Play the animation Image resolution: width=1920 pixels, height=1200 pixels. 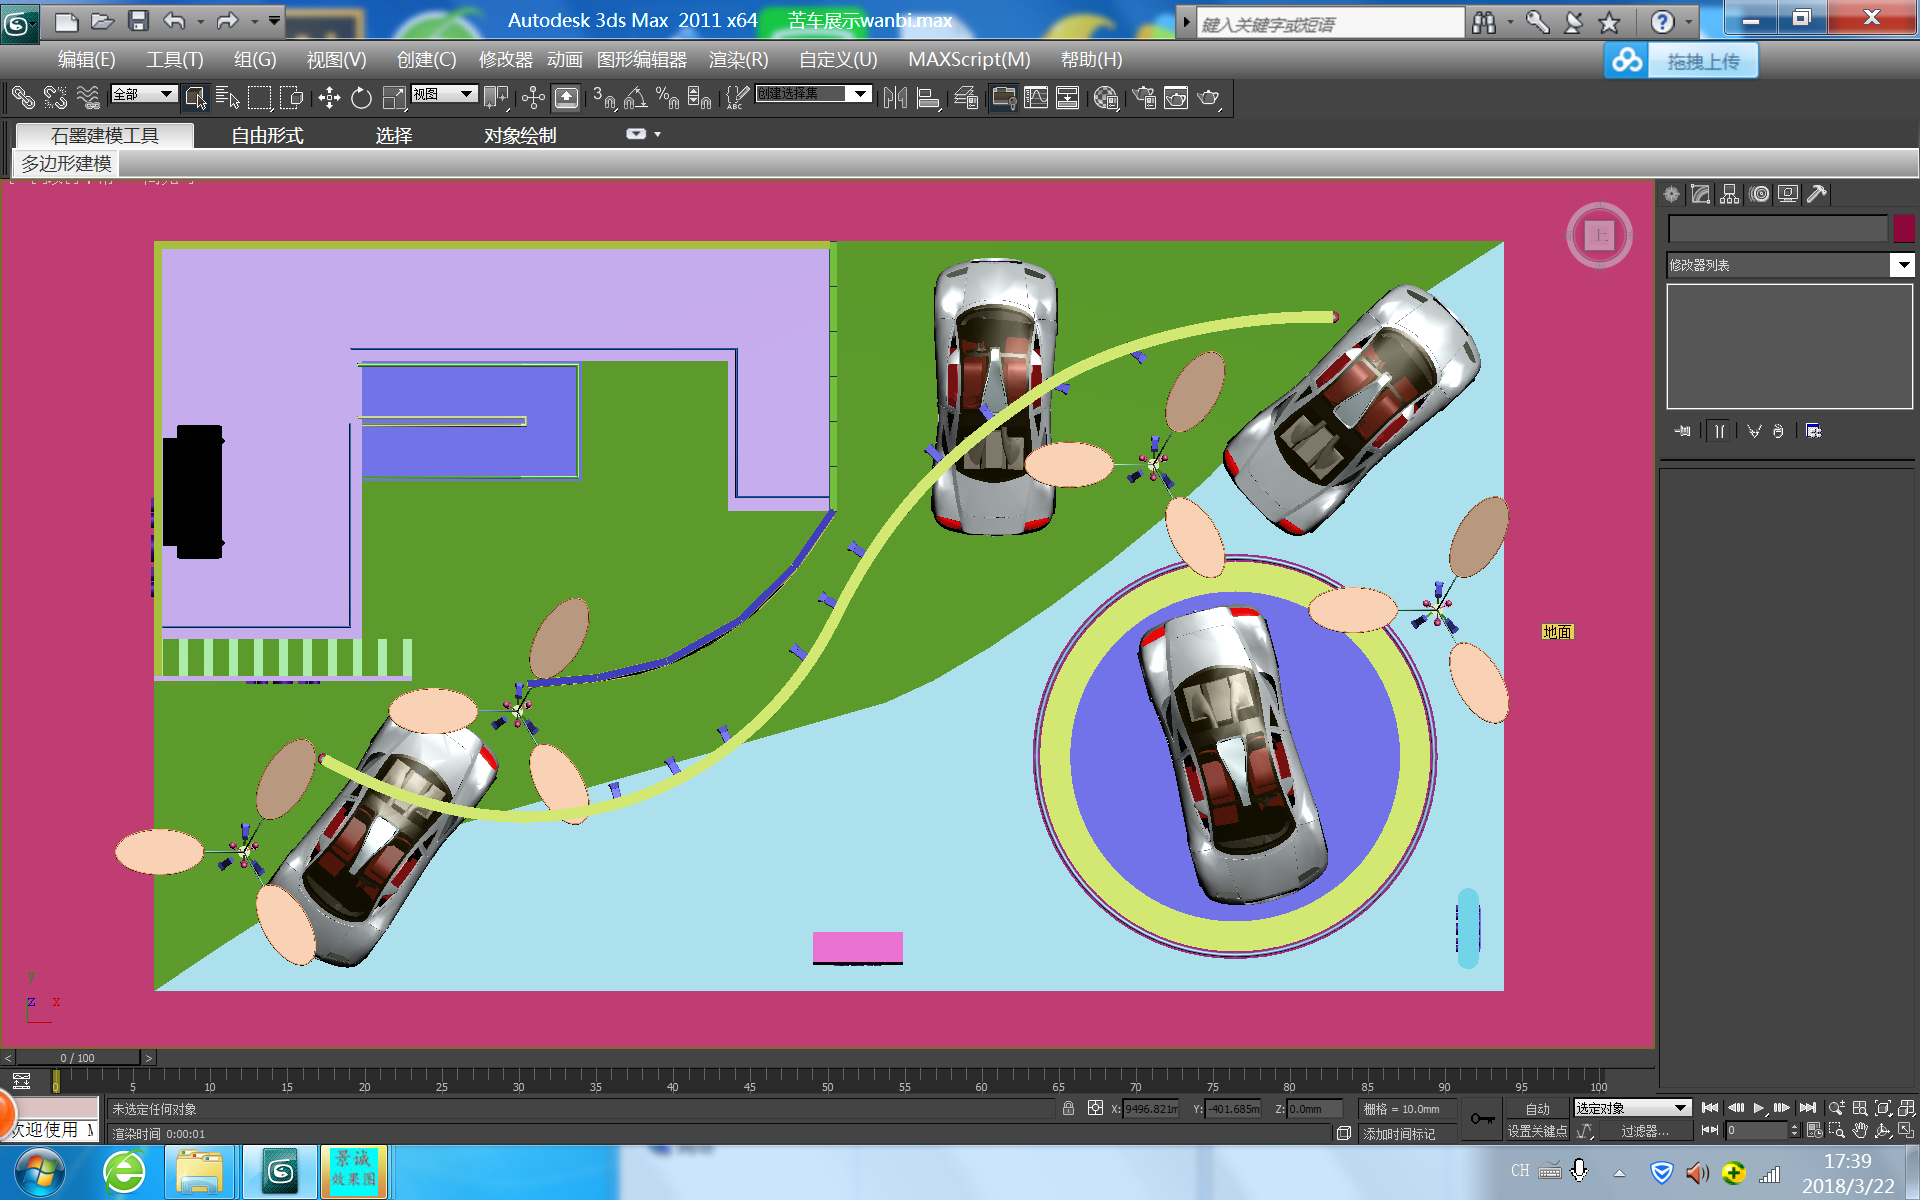point(1758,1108)
